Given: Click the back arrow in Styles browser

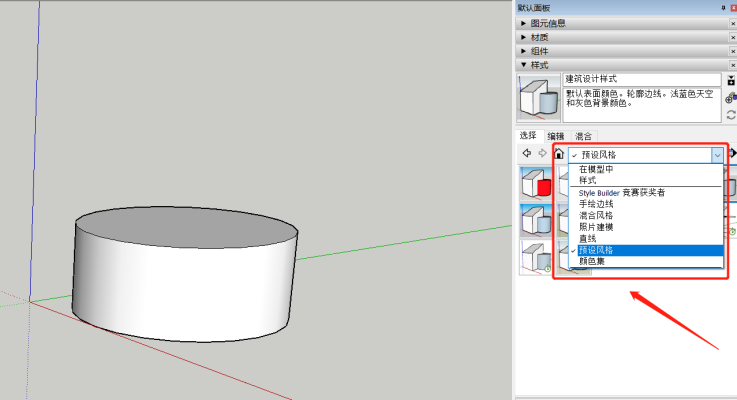Looking at the screenshot, I should click(x=527, y=153).
